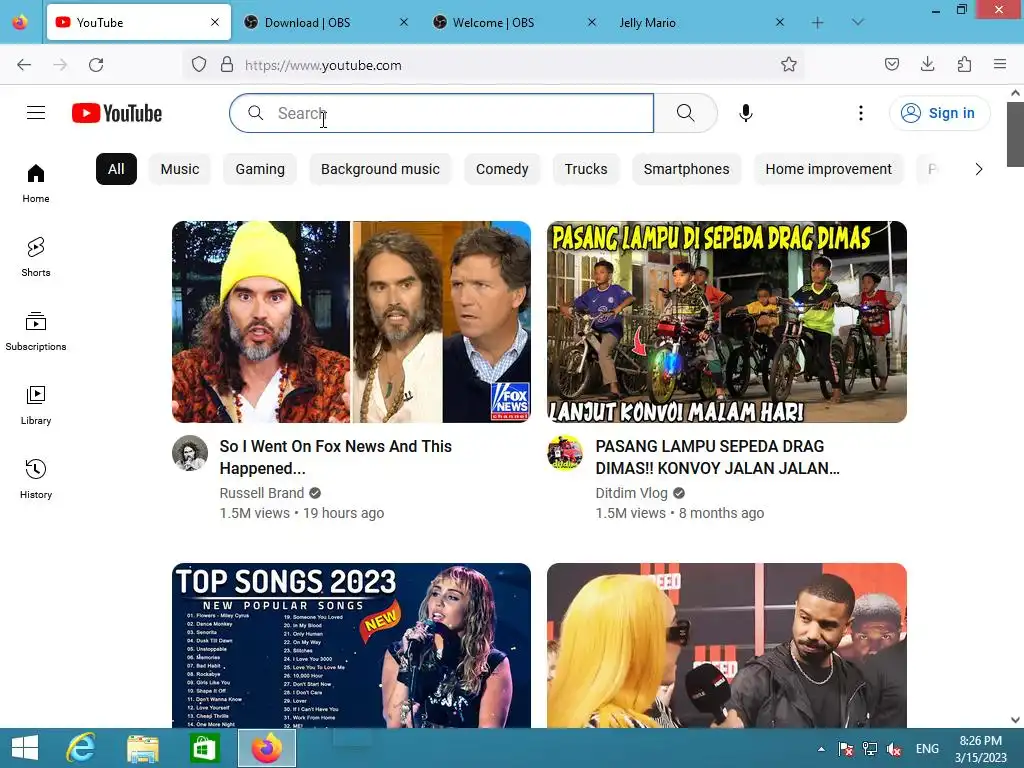
Task: Close the YouTube browser tab
Action: [x=215, y=23]
